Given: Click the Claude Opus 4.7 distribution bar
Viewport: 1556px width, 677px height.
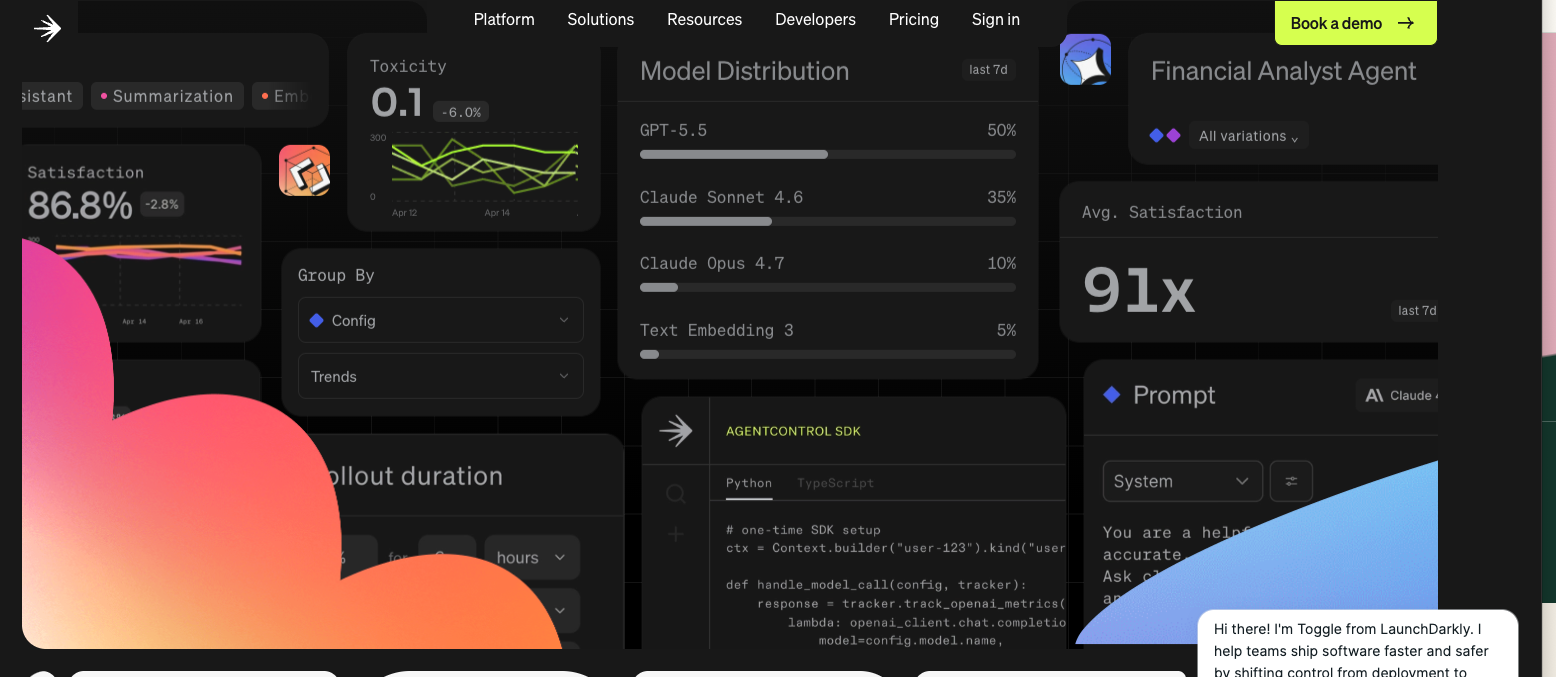Looking at the screenshot, I should click(x=828, y=288).
